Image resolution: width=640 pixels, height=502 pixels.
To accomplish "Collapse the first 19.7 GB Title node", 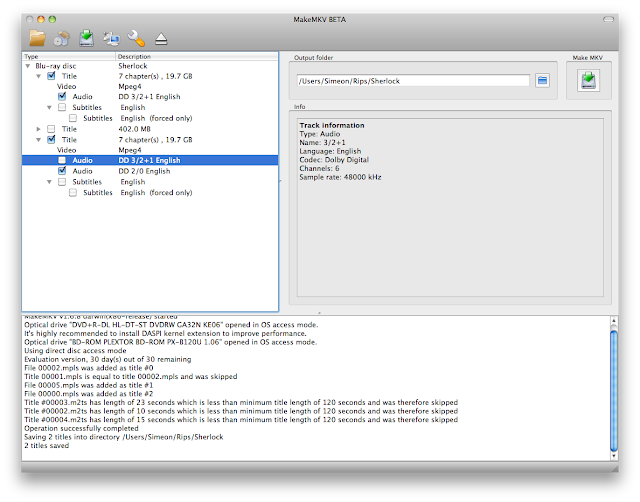I will pyautogui.click(x=38, y=76).
